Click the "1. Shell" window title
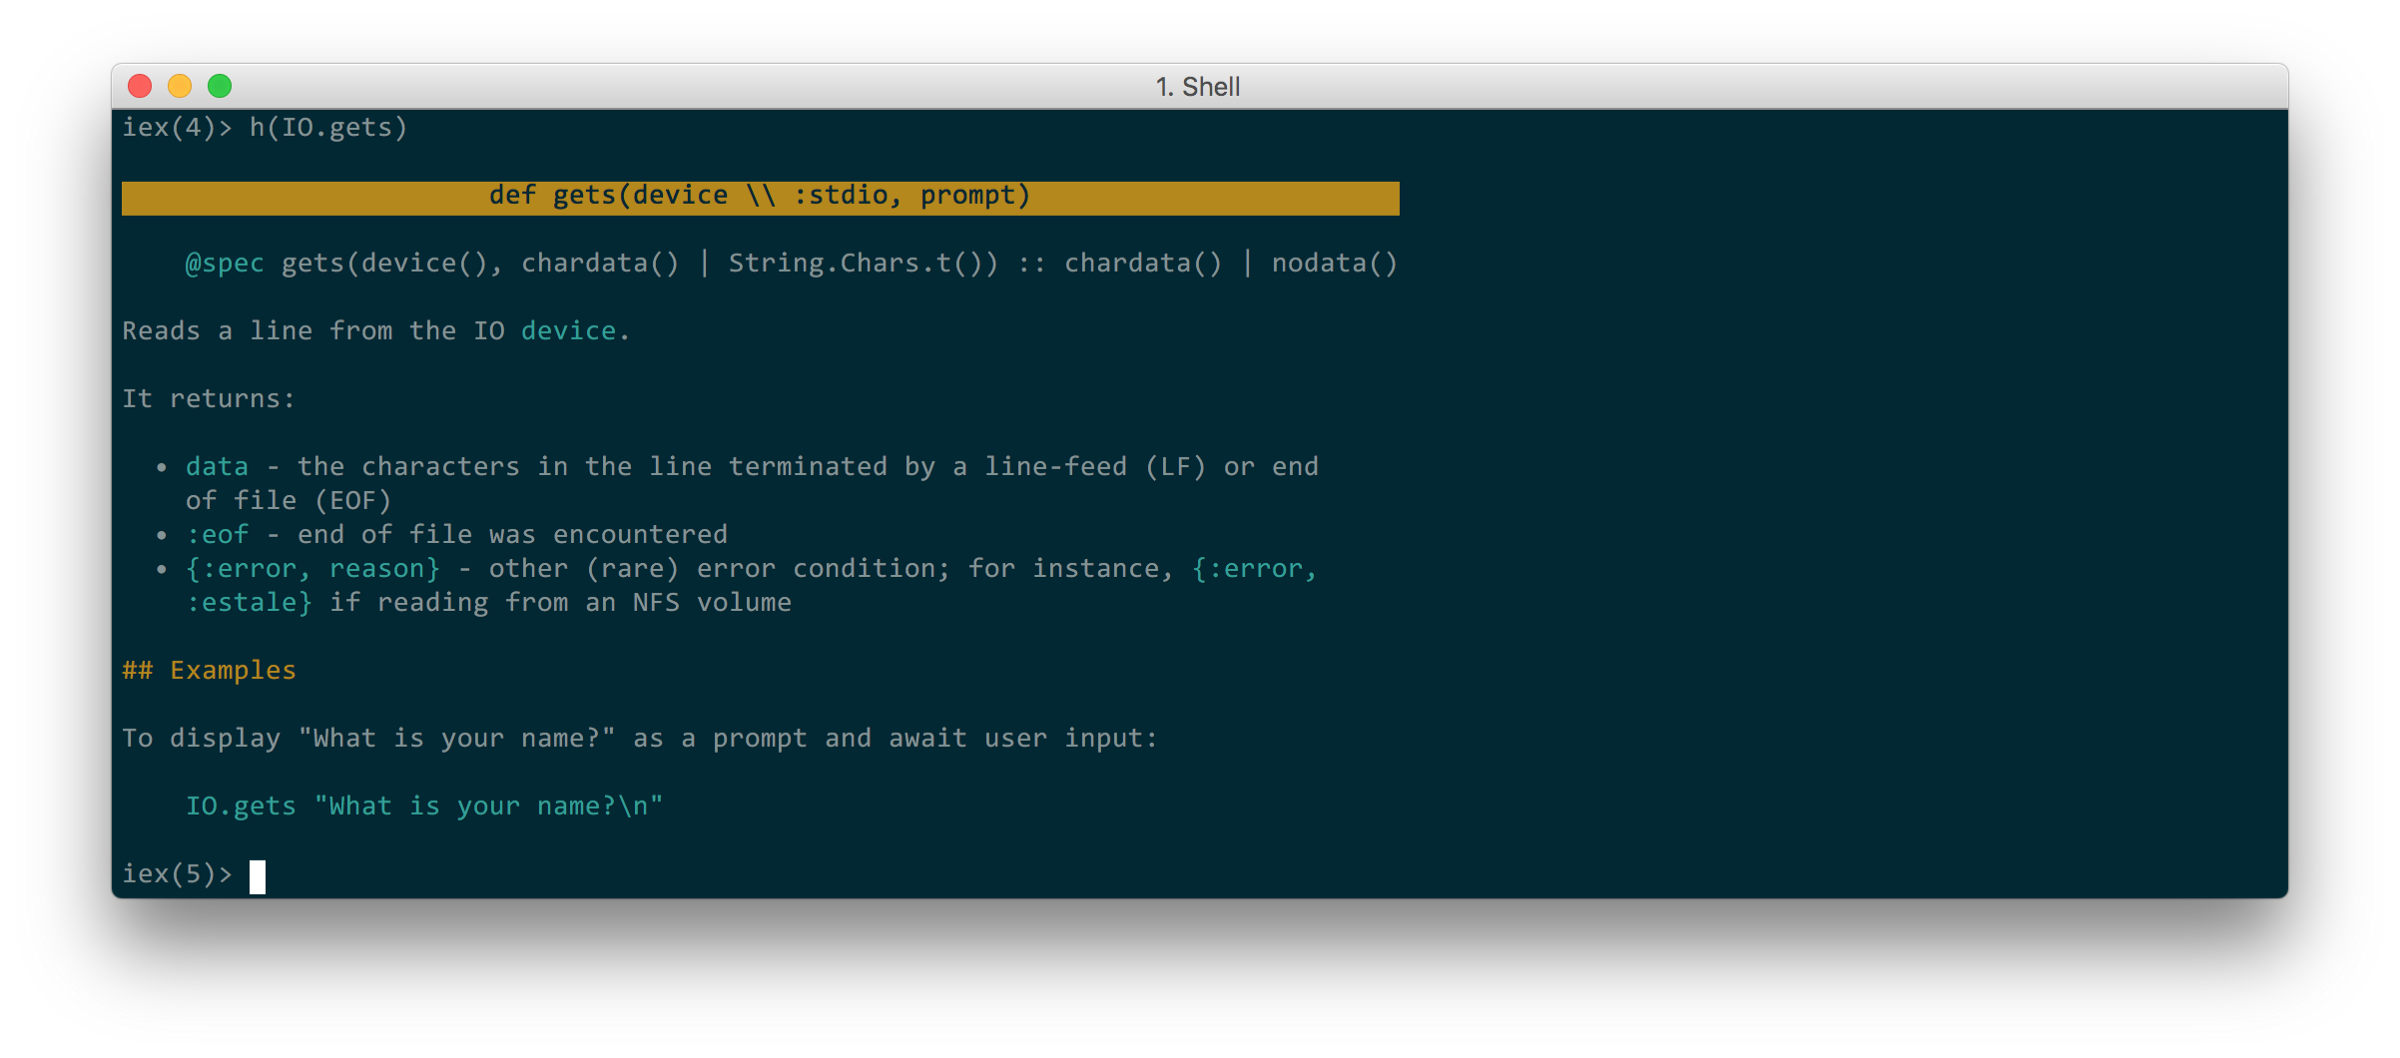The height and width of the screenshot is (1058, 2400). coord(1197,87)
